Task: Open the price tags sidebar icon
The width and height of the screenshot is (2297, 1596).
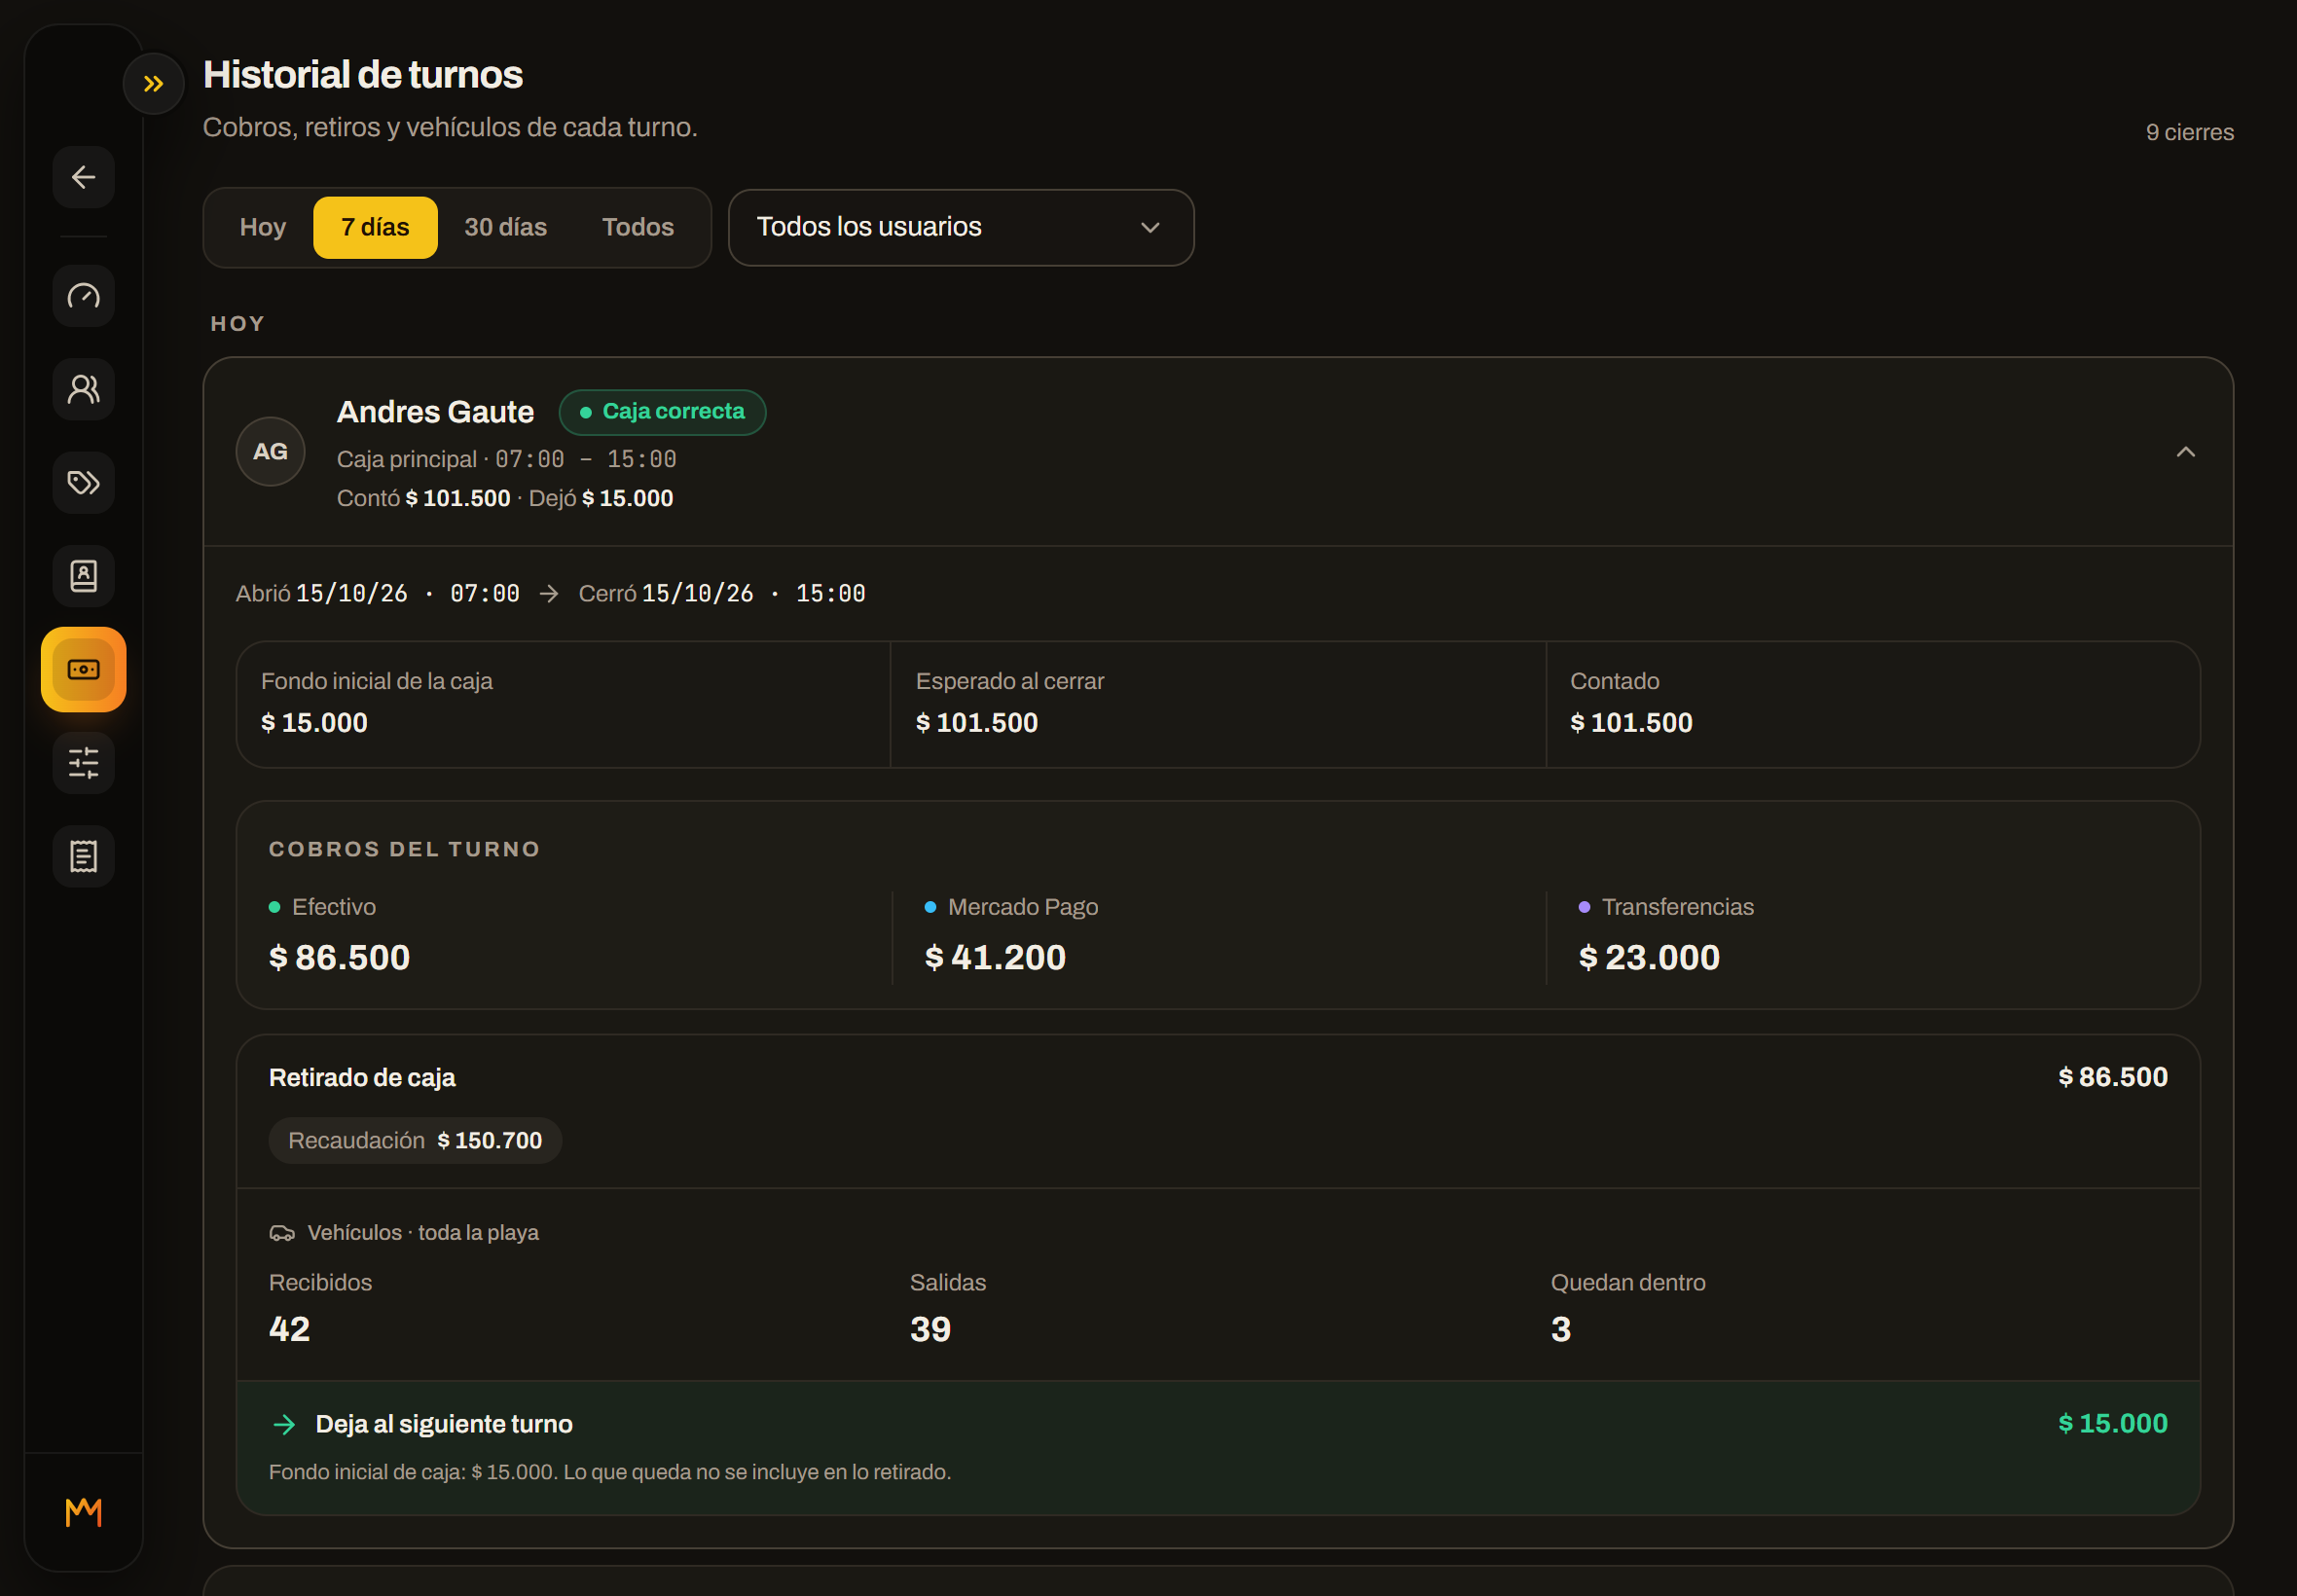Action: (84, 483)
